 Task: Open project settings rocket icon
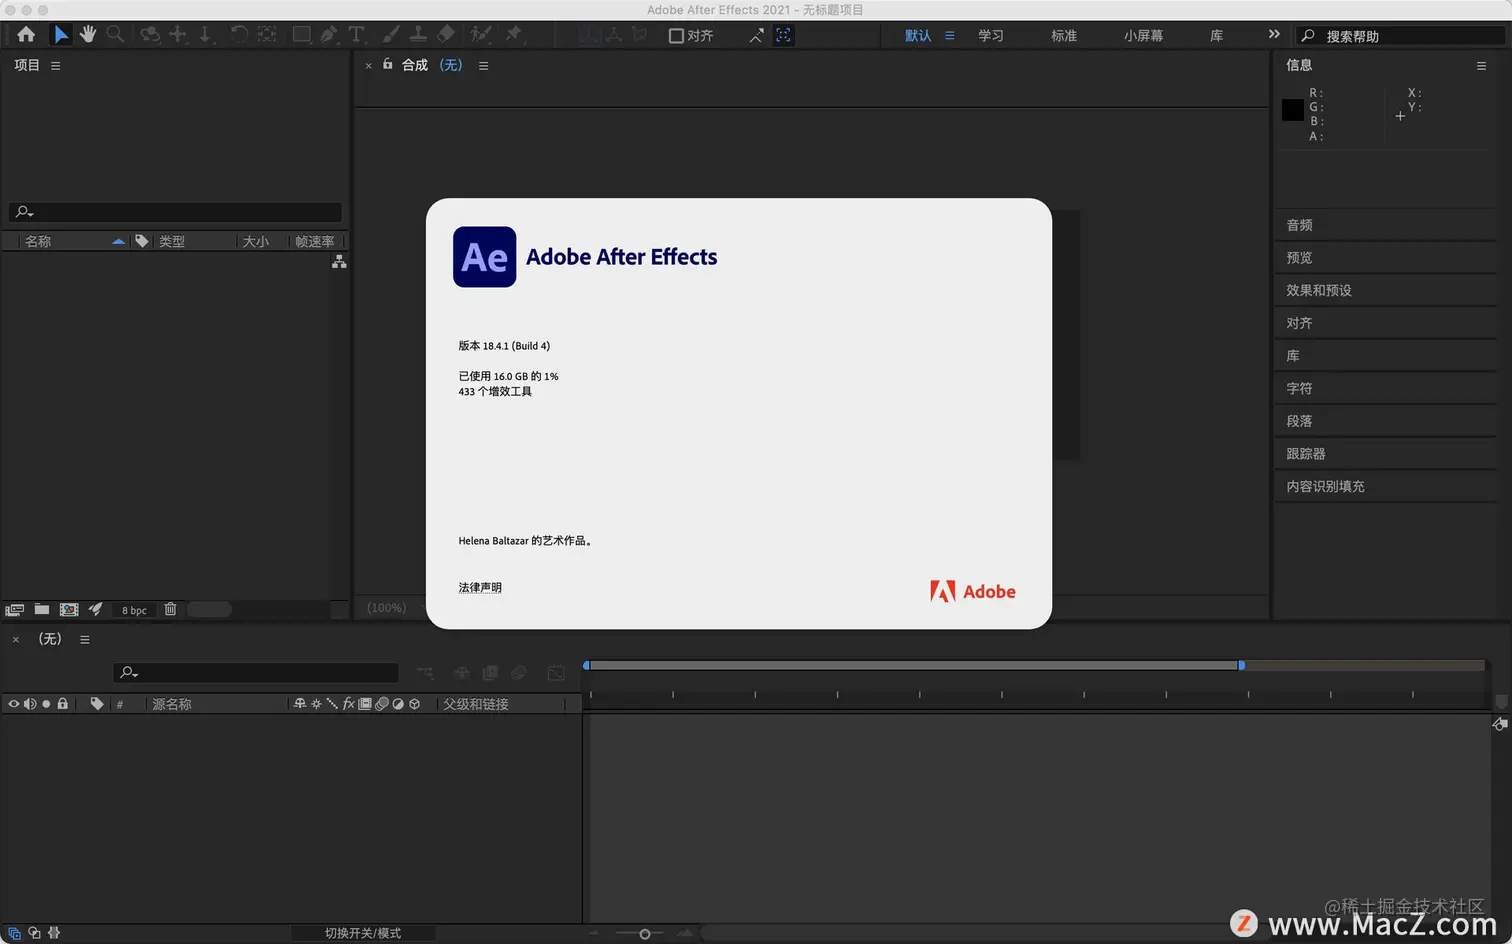click(96, 609)
